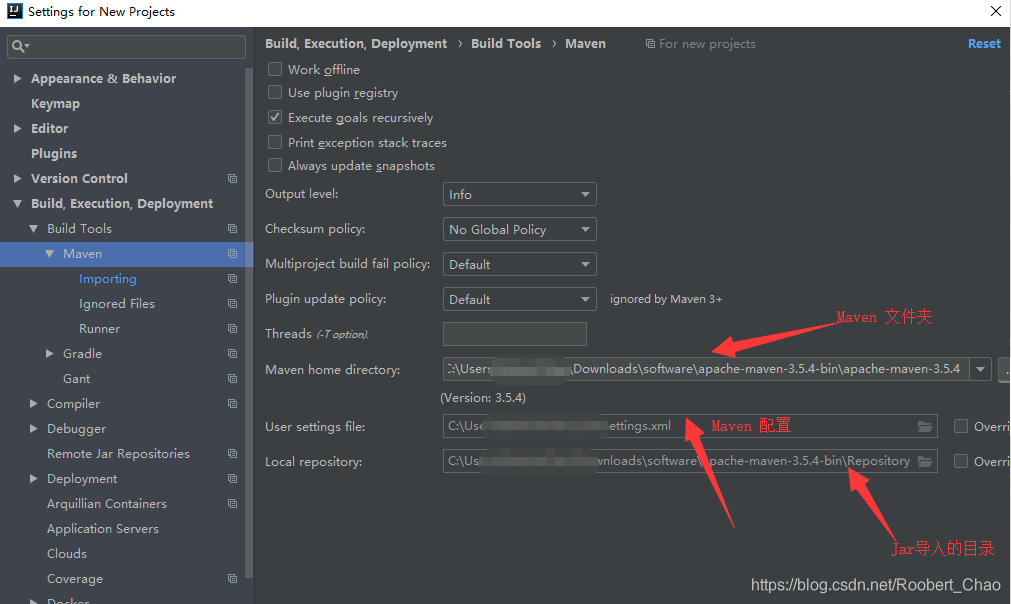Screen dimensions: 1011x604
Task: Open the Ignored Files settings page
Action: point(117,304)
